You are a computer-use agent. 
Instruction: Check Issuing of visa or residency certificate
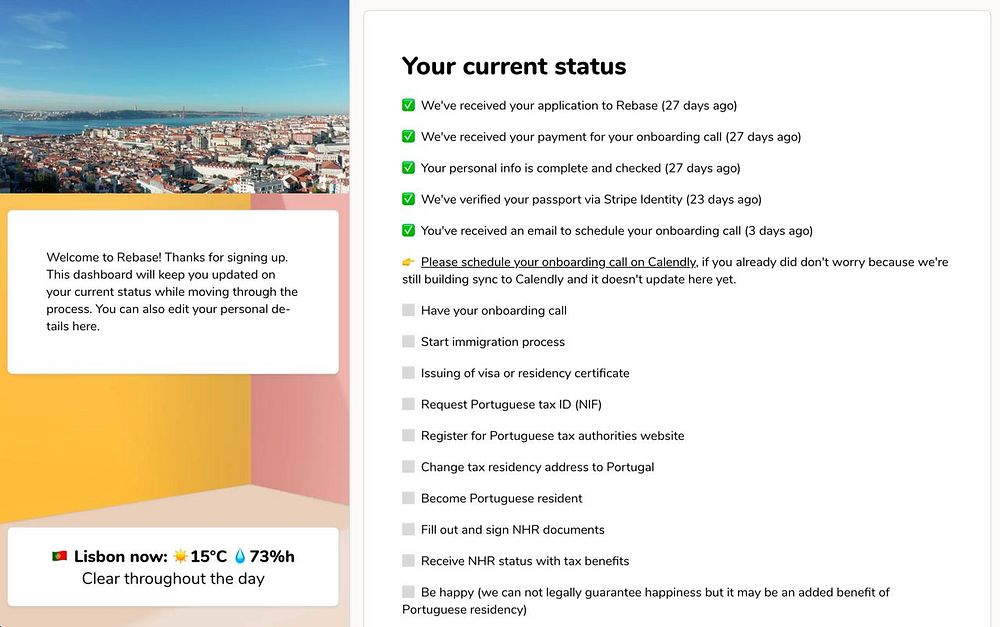pos(408,373)
